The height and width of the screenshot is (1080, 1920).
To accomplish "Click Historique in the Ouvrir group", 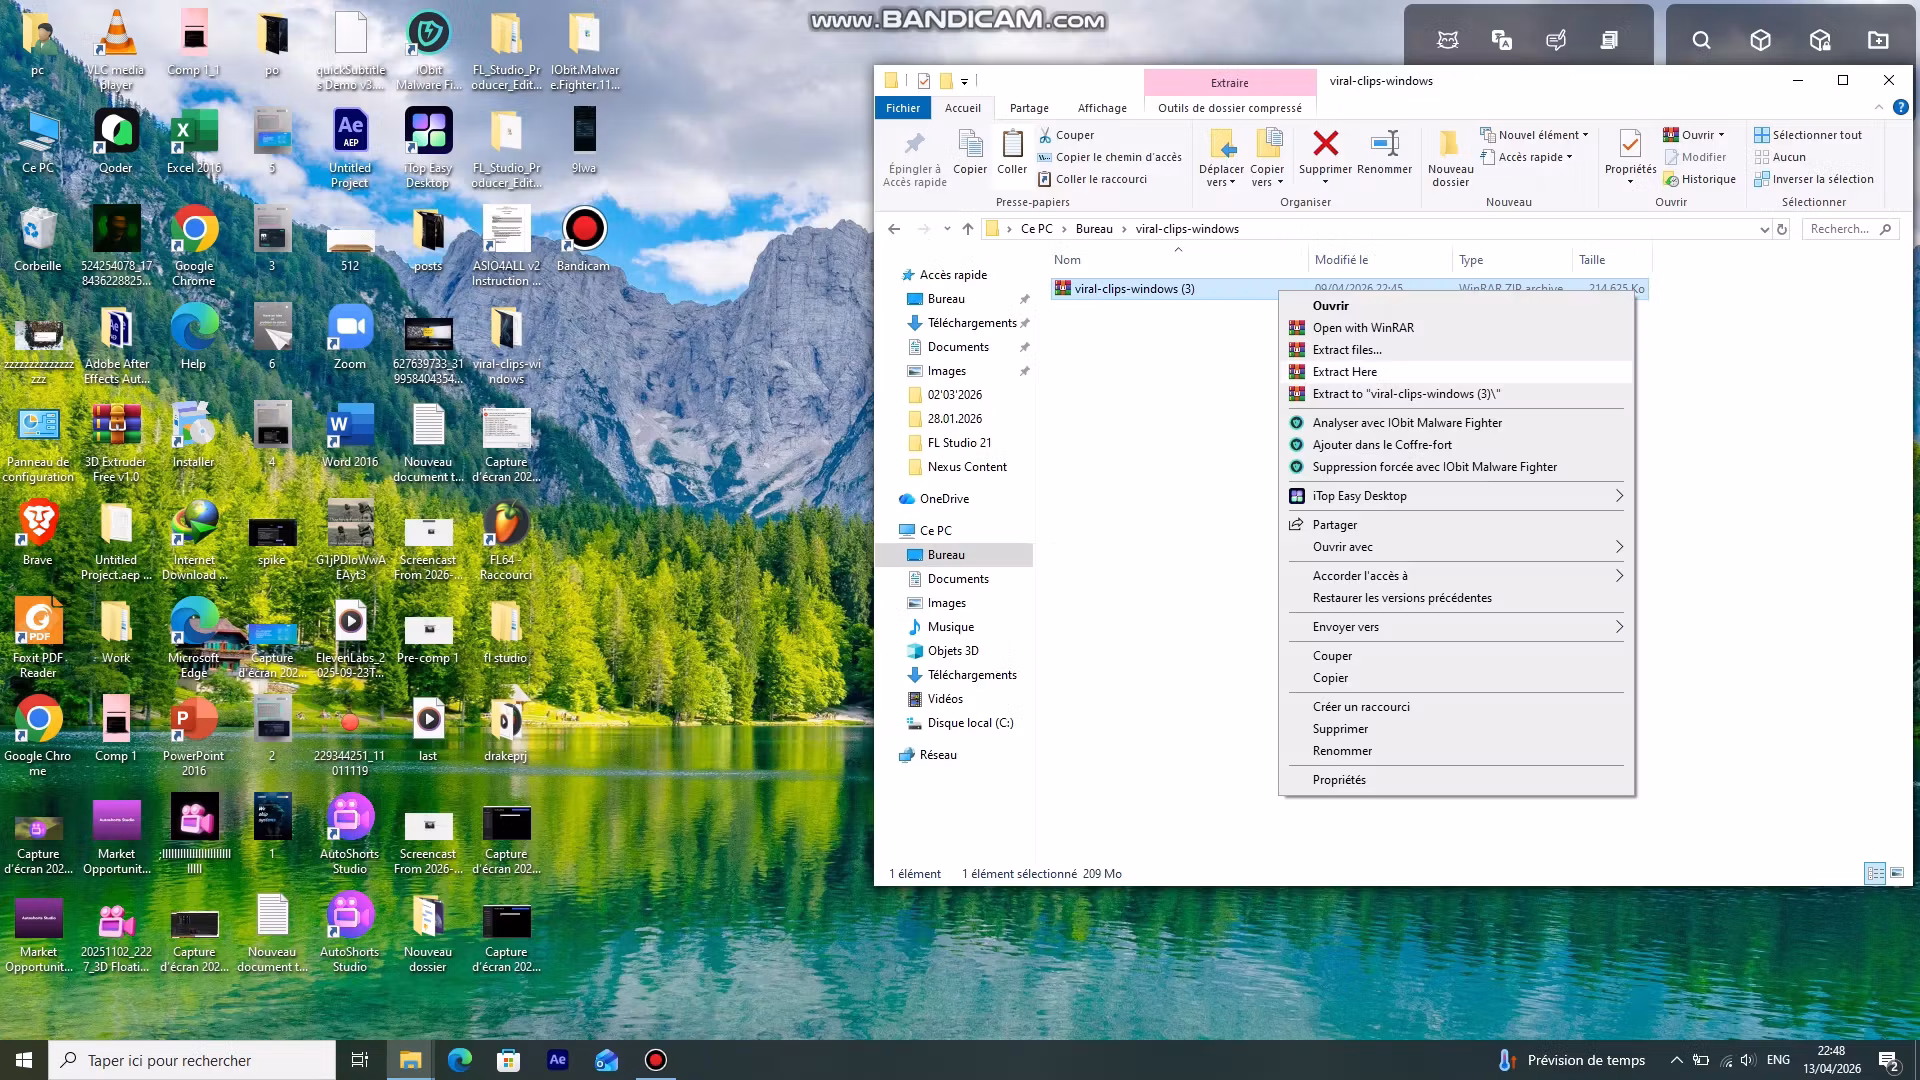I will (1699, 179).
